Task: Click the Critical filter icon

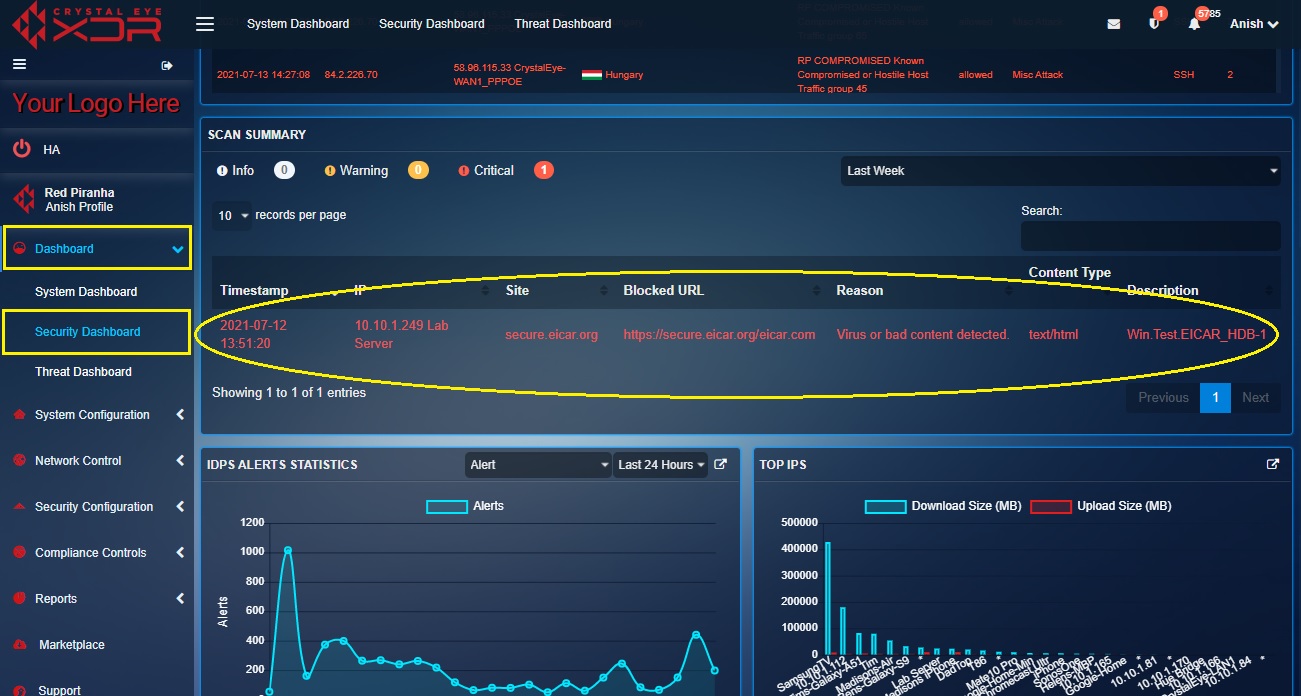Action: pyautogui.click(x=464, y=171)
